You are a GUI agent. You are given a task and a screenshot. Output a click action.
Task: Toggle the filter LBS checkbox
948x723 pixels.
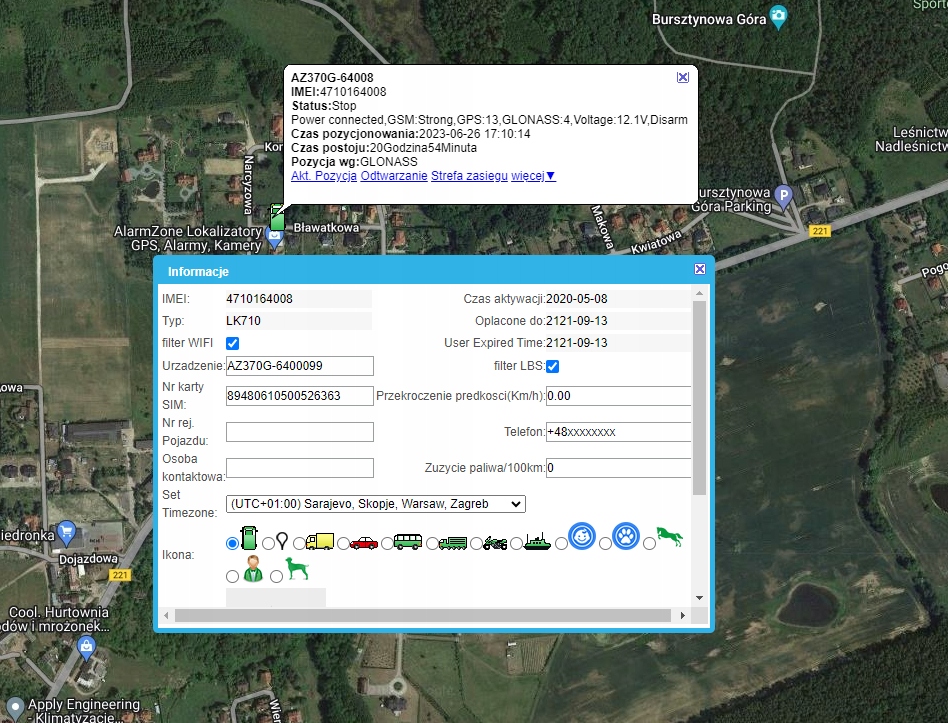552,366
